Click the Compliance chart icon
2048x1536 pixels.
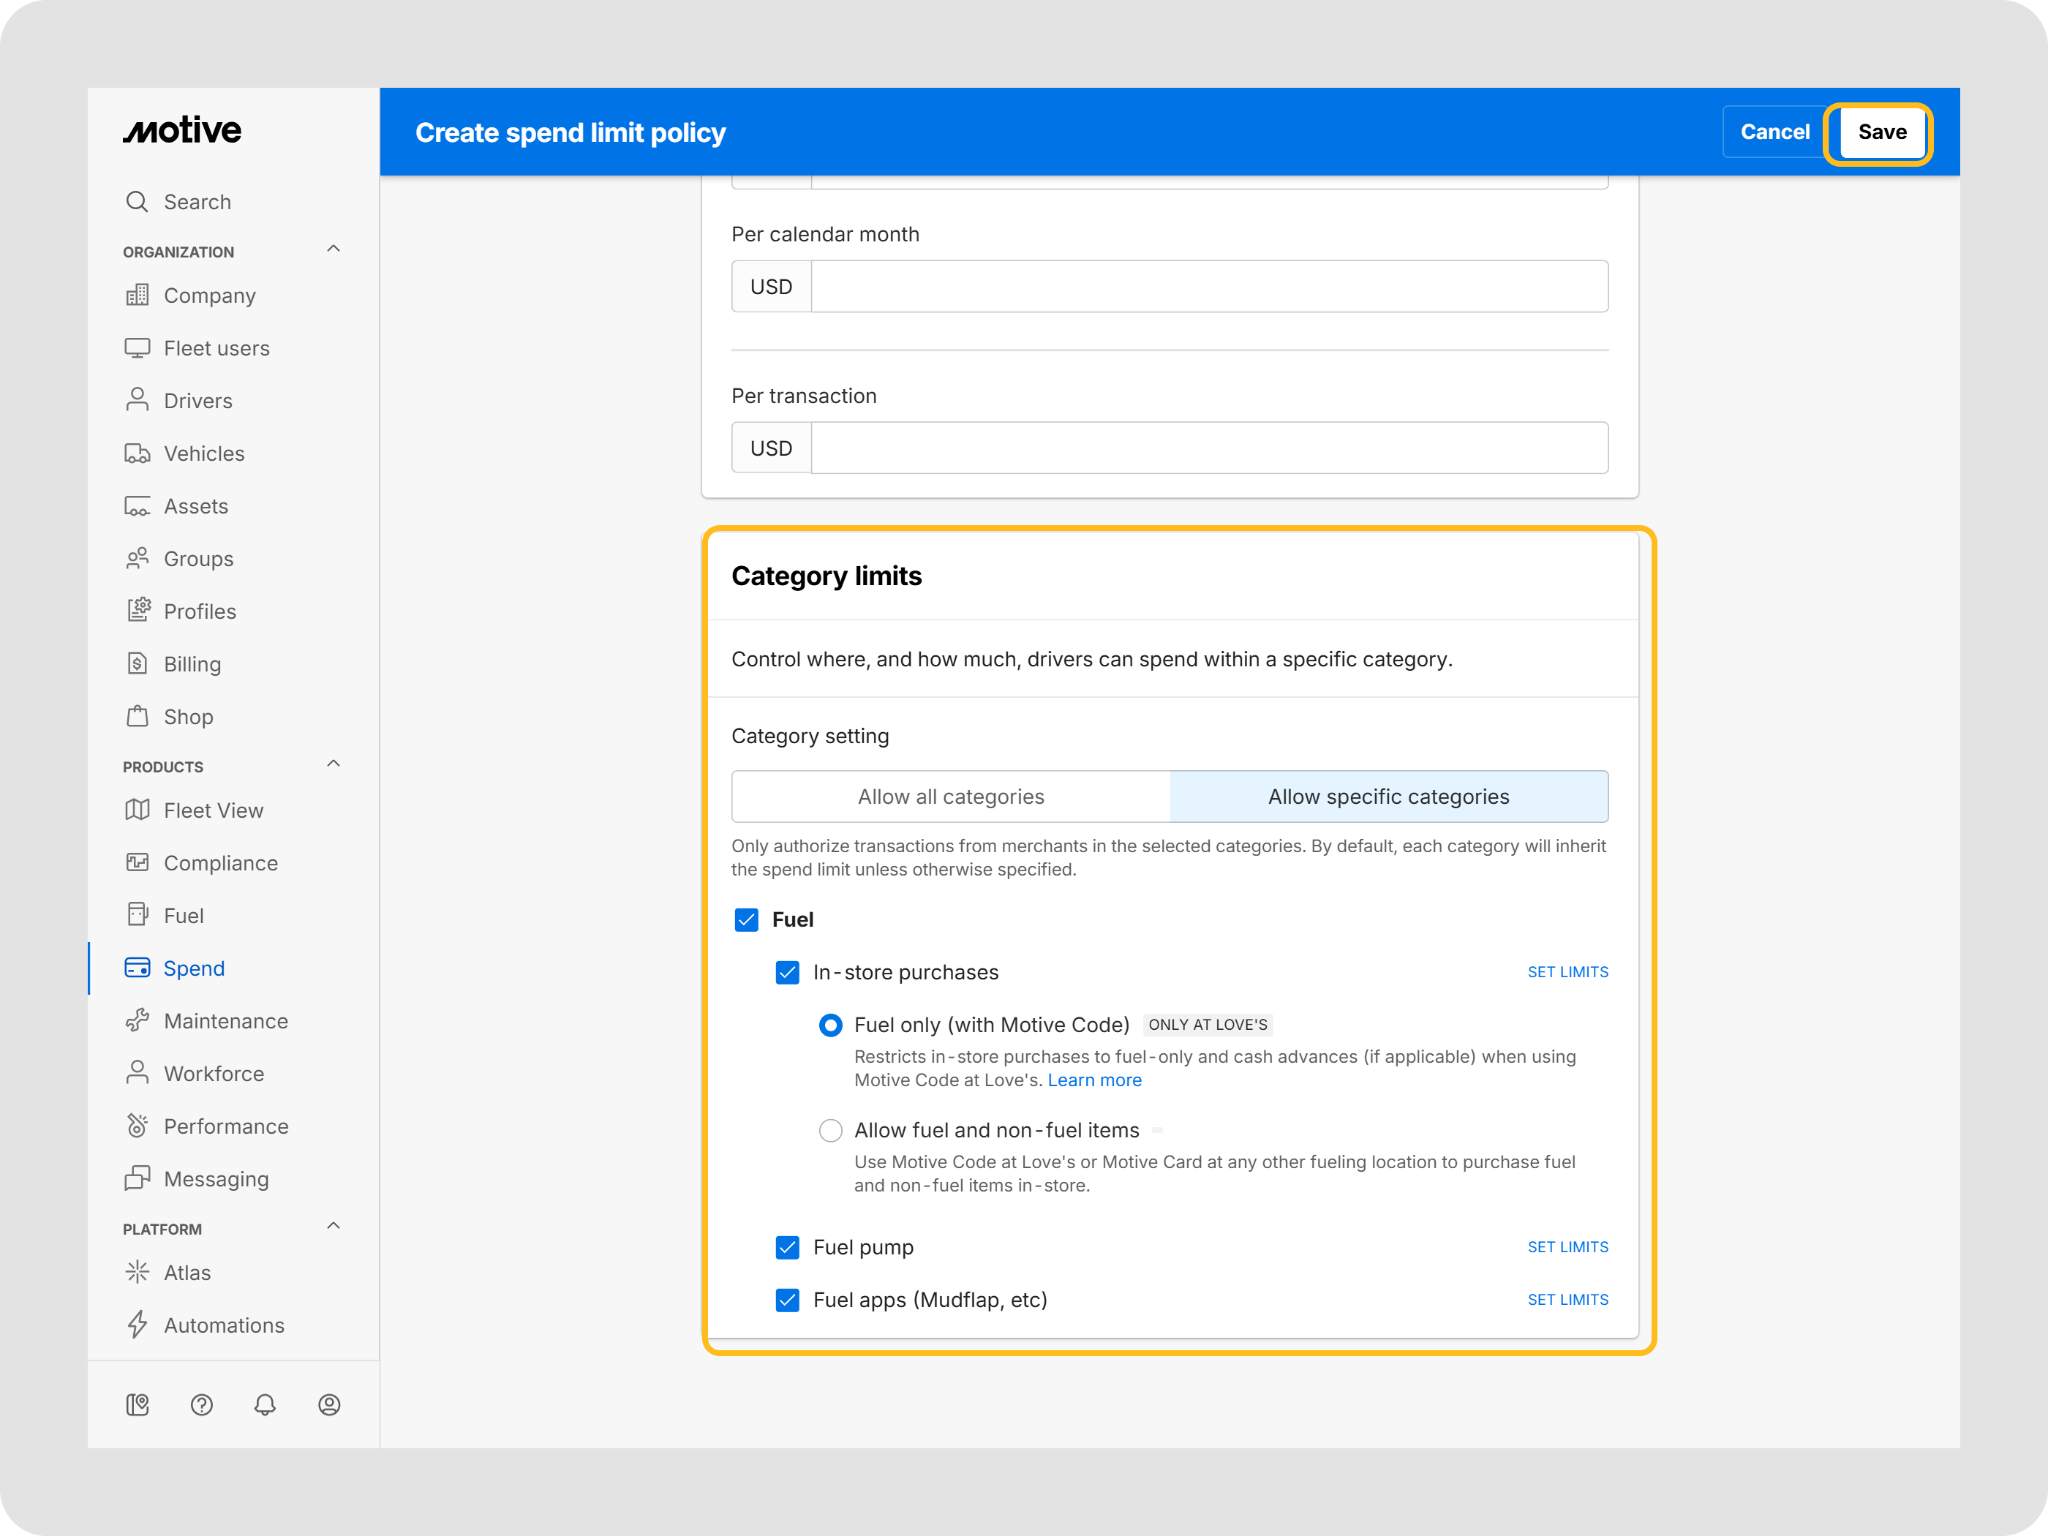(137, 863)
